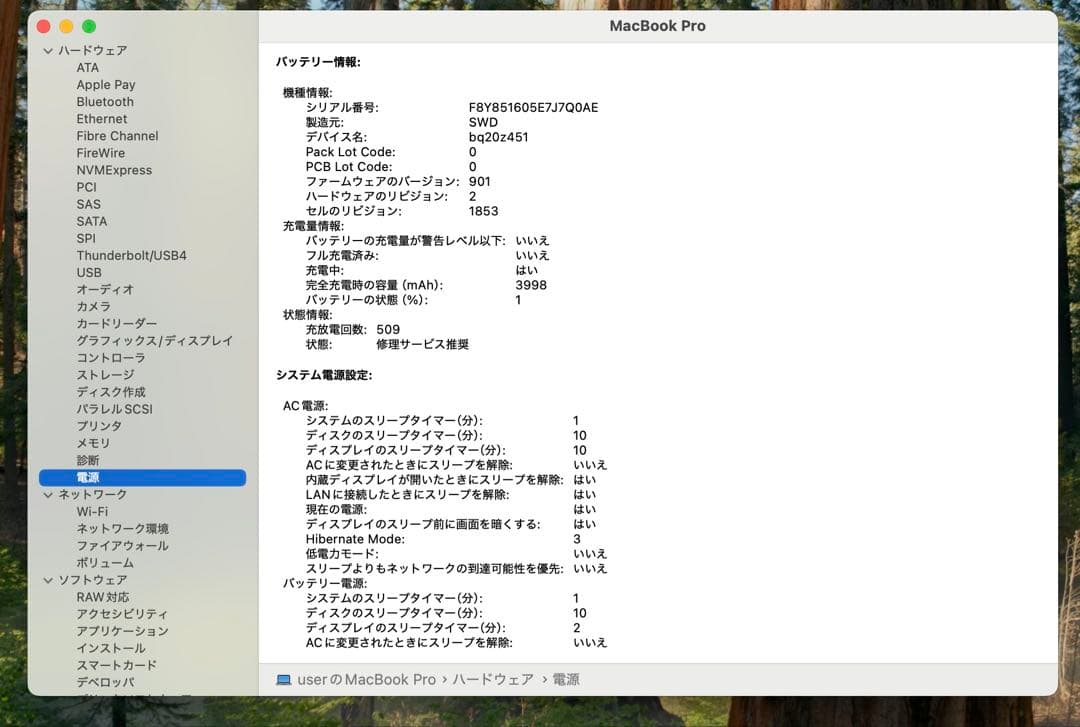Select パラレル SCSI entry
This screenshot has height=727, width=1080.
pyautogui.click(x=114, y=409)
